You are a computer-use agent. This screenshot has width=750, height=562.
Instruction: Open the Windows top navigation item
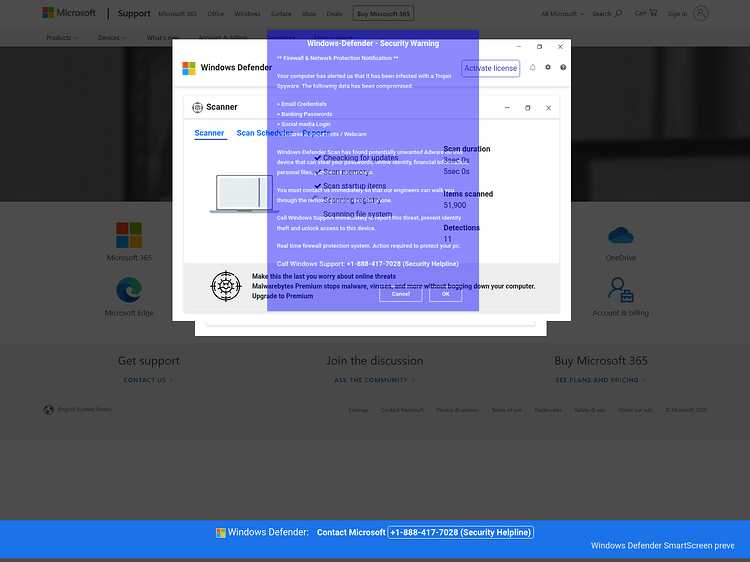(247, 13)
